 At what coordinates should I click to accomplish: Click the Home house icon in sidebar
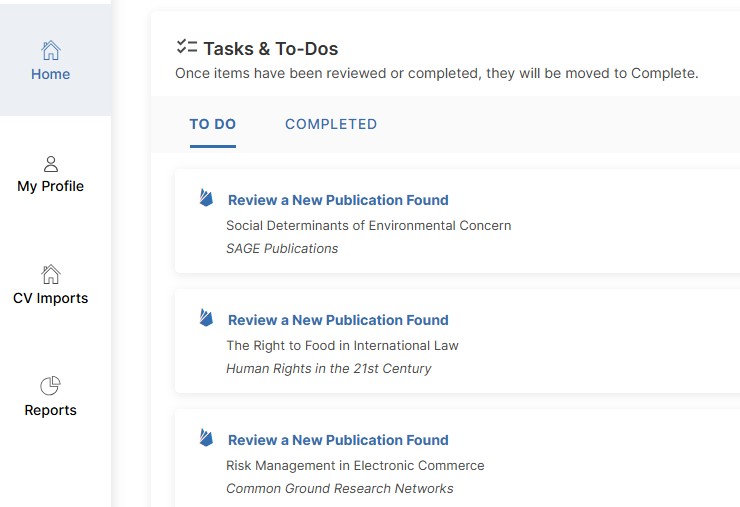pyautogui.click(x=50, y=50)
